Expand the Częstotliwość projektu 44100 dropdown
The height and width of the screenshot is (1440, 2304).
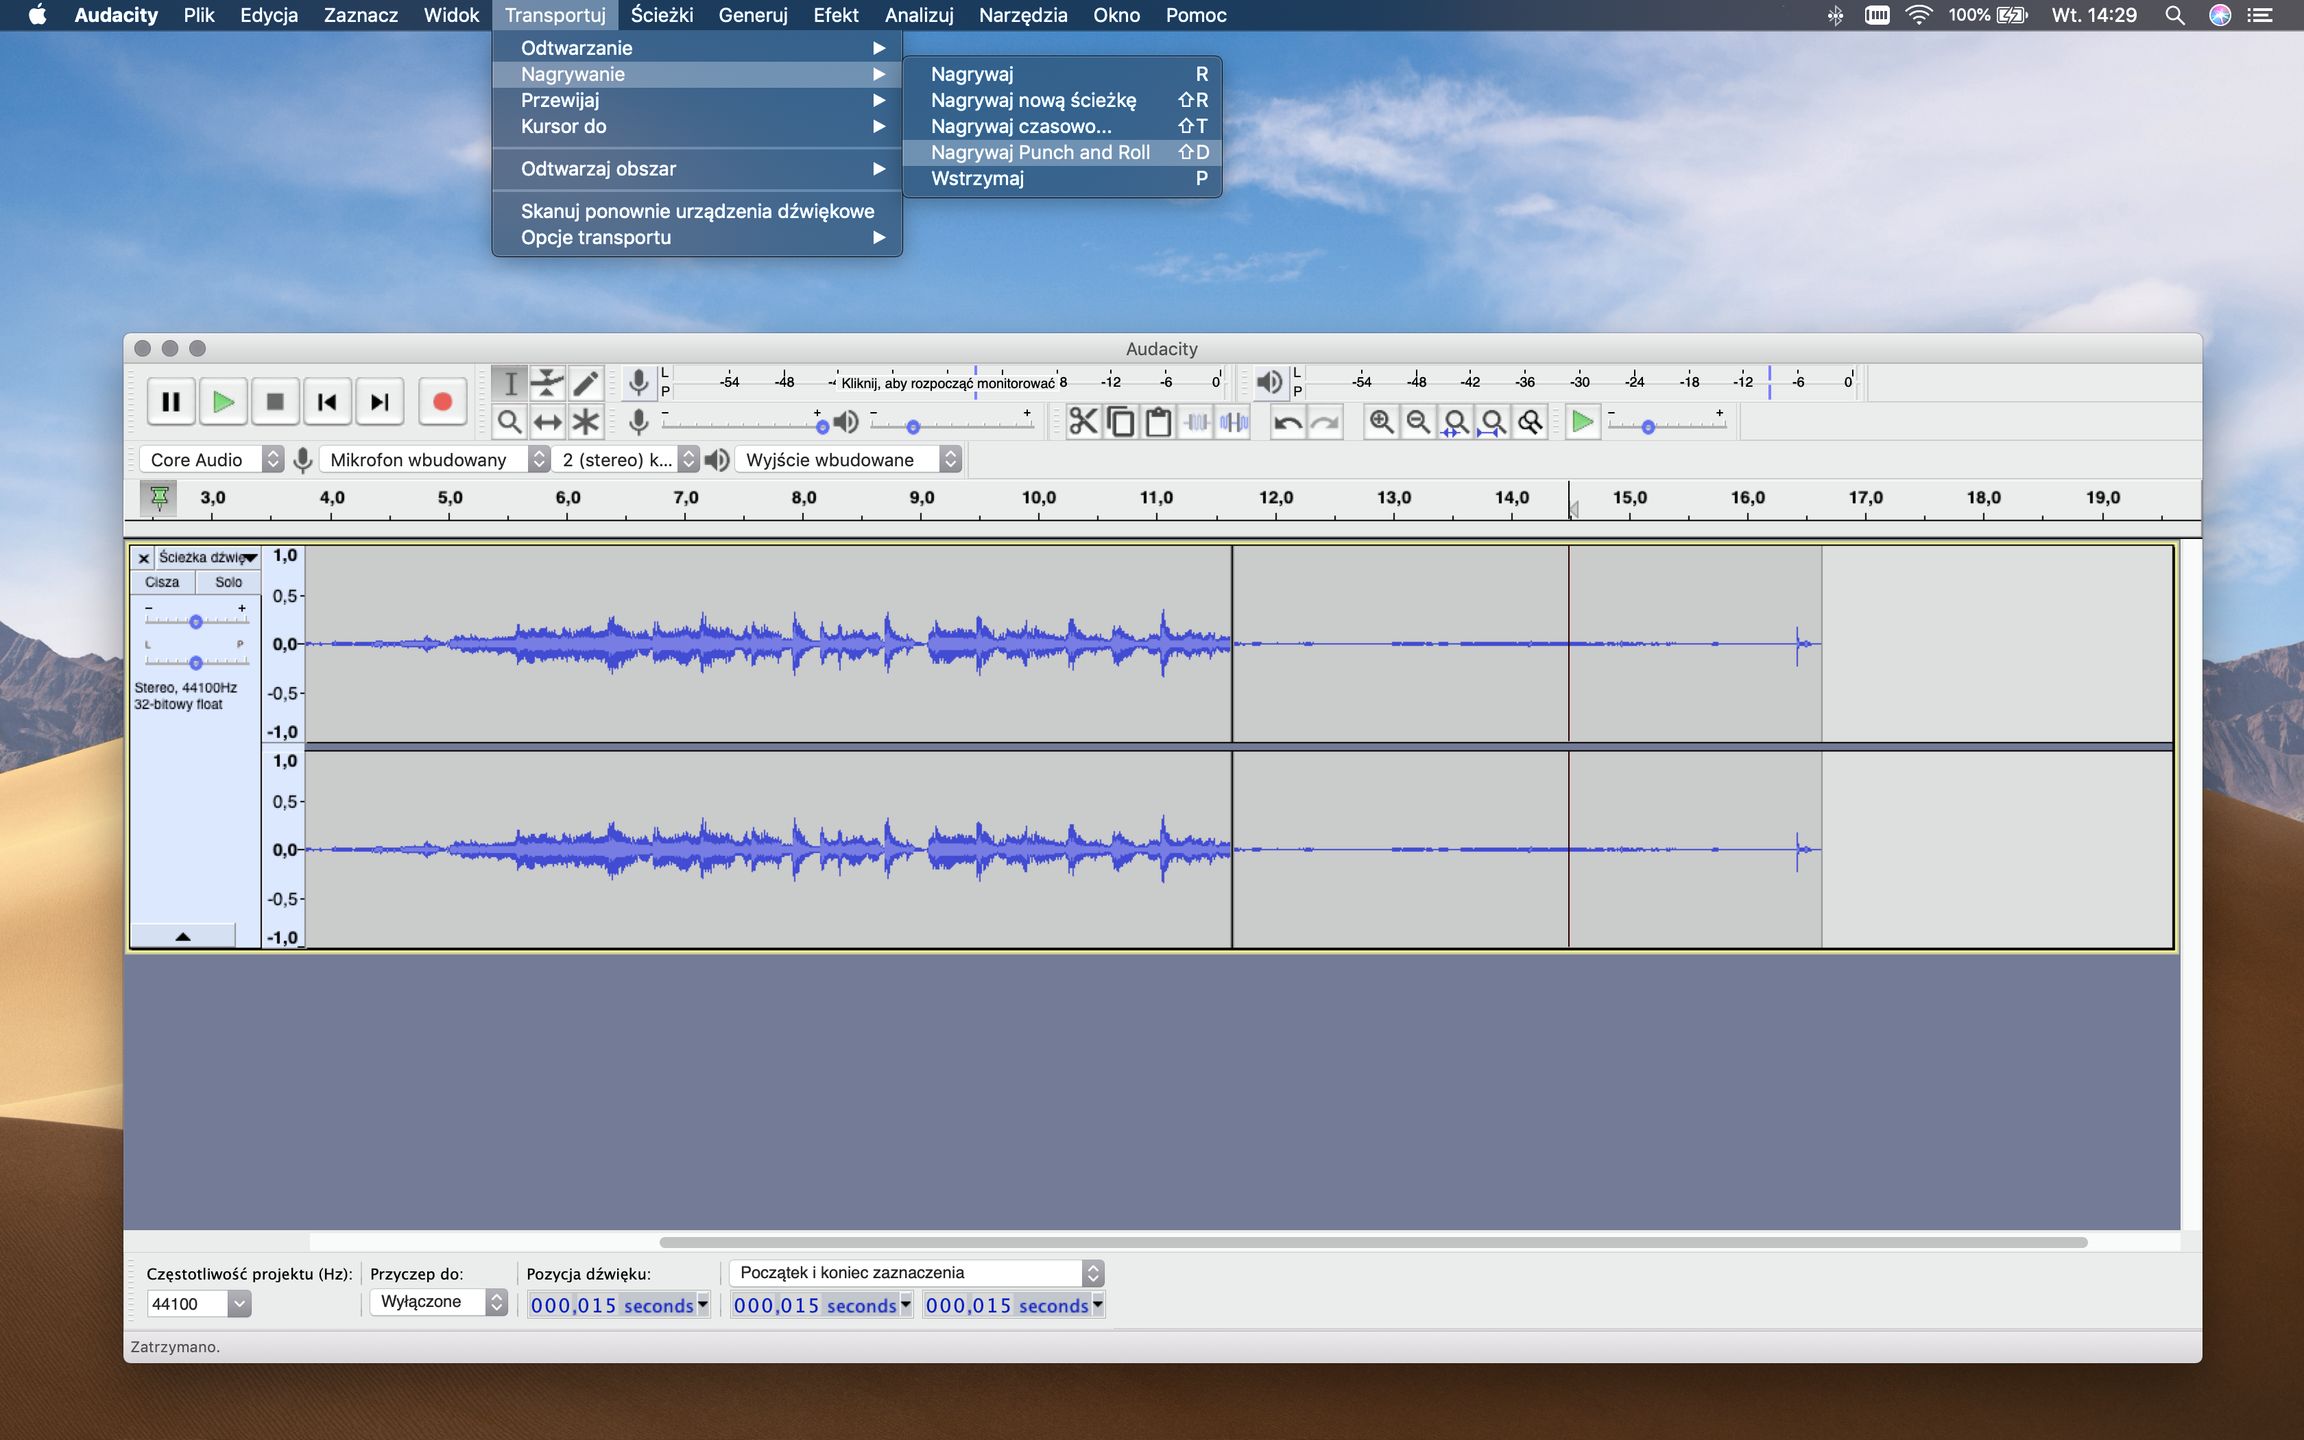point(239,1303)
